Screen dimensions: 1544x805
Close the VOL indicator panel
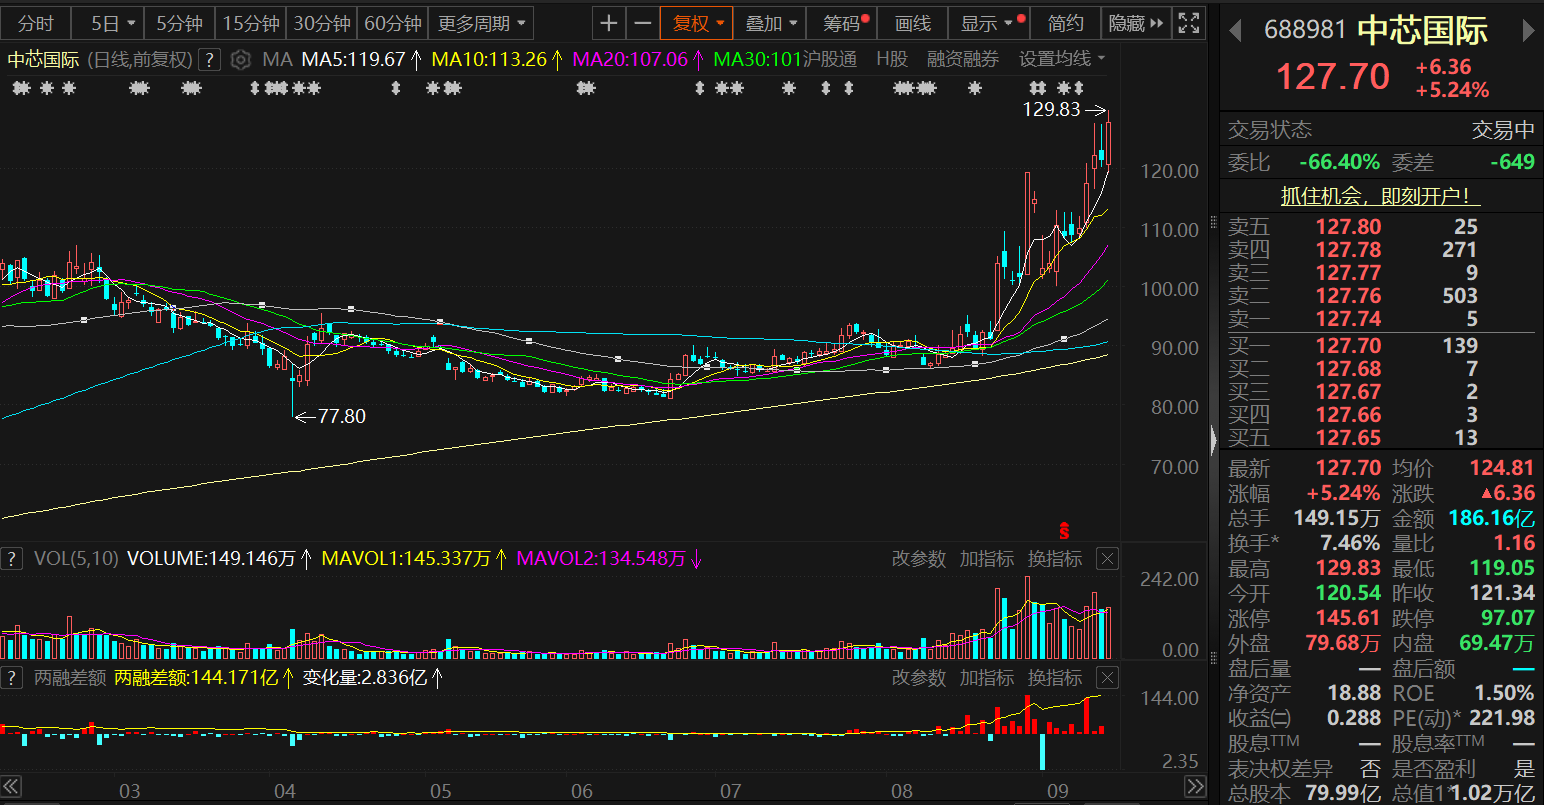coord(1107,559)
